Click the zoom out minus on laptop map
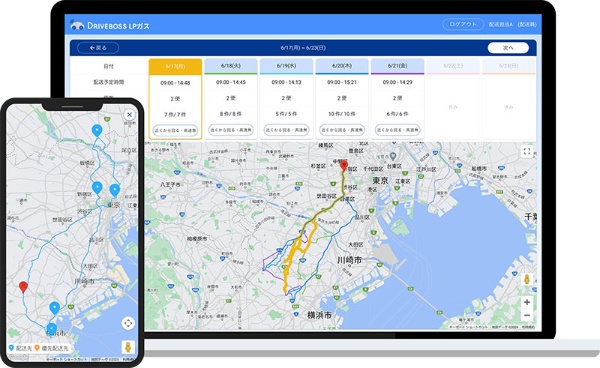Viewport: 600px width, 368px height. point(527,315)
